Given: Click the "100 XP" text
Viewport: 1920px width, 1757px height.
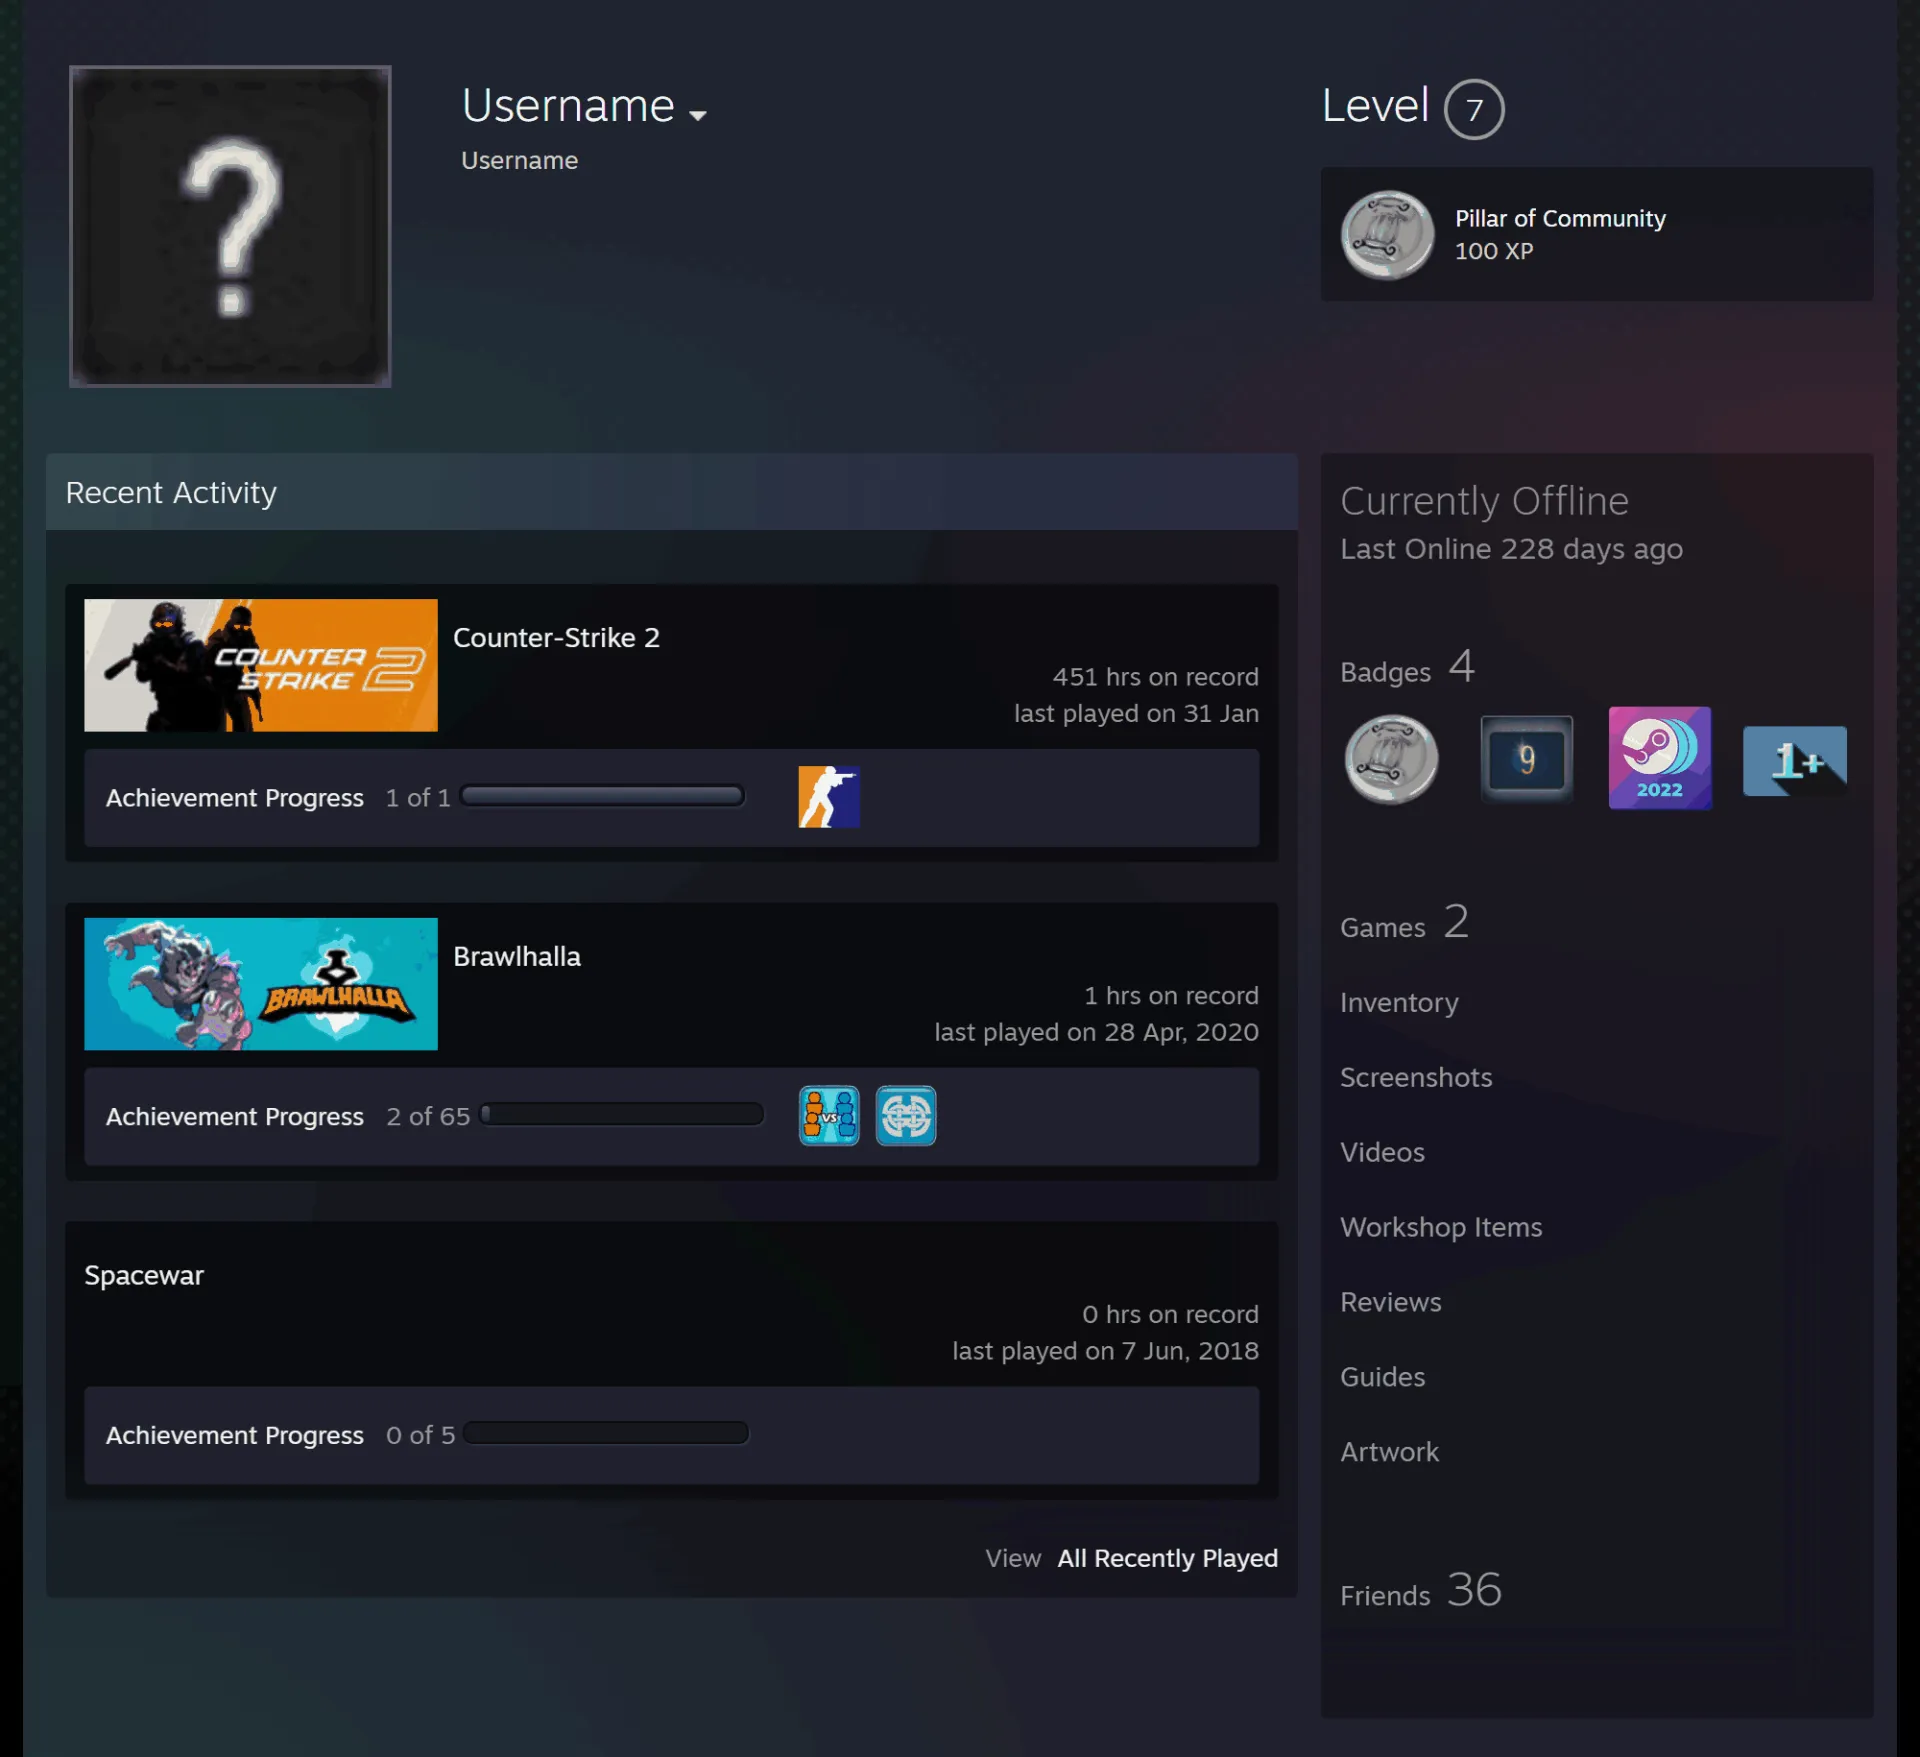Looking at the screenshot, I should click(x=1493, y=251).
